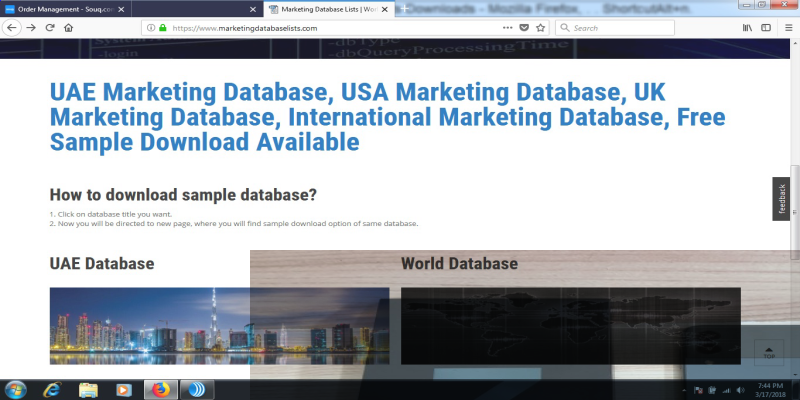Toggle the sidebars icon

click(766, 28)
